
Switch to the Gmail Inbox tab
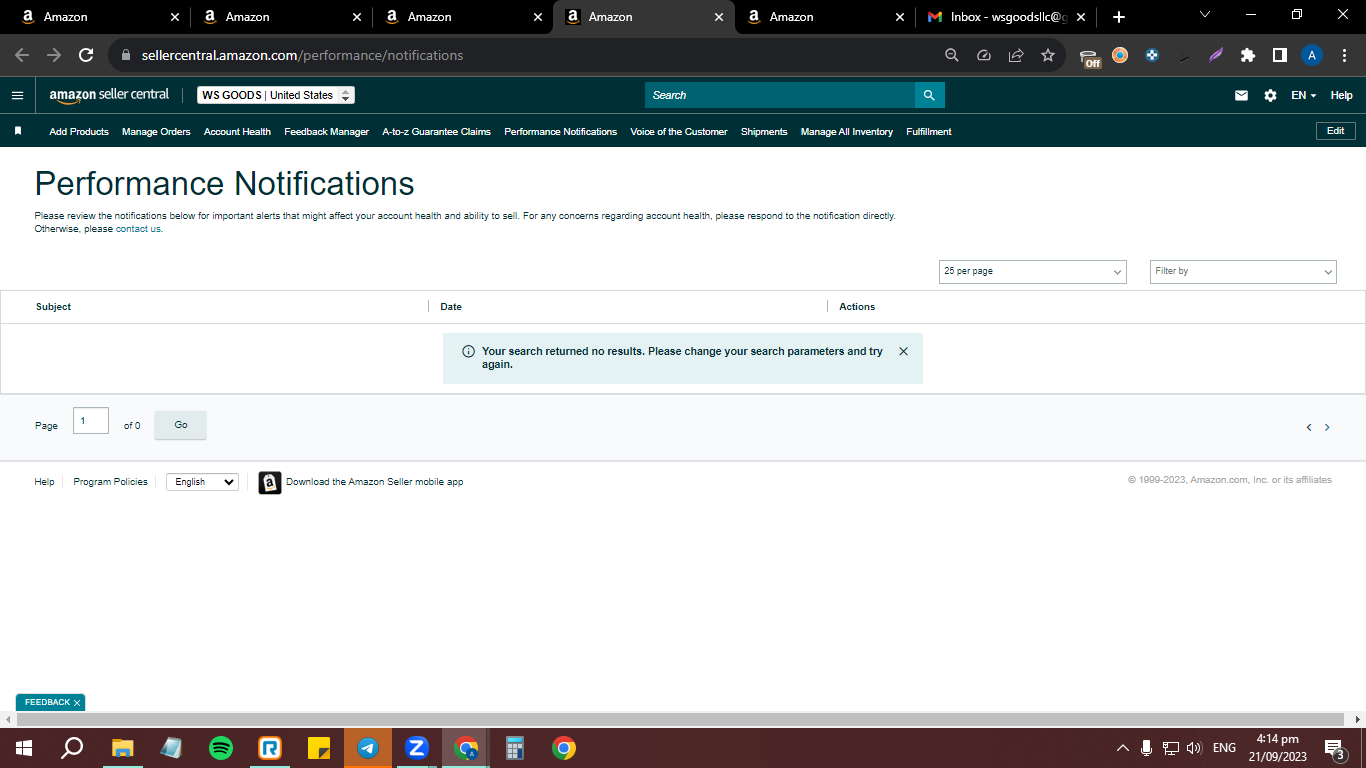pyautogui.click(x=1004, y=17)
